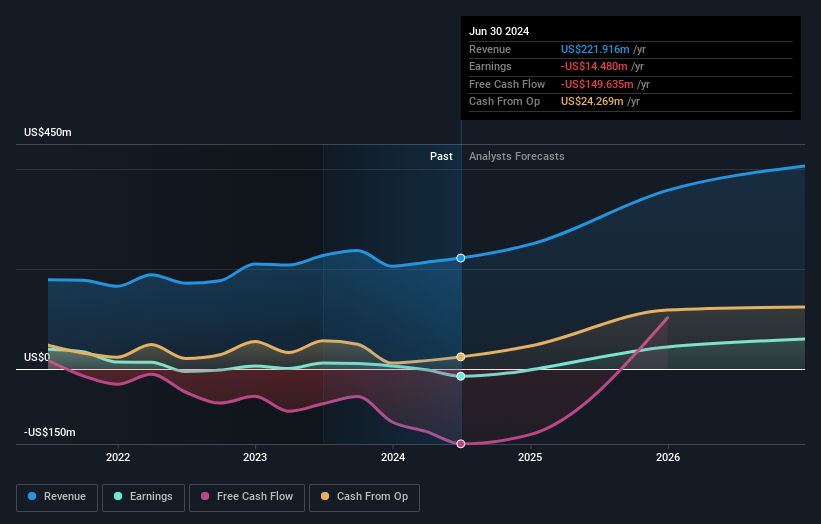
Task: Click the -US$150m y-axis label
Action: [50, 432]
